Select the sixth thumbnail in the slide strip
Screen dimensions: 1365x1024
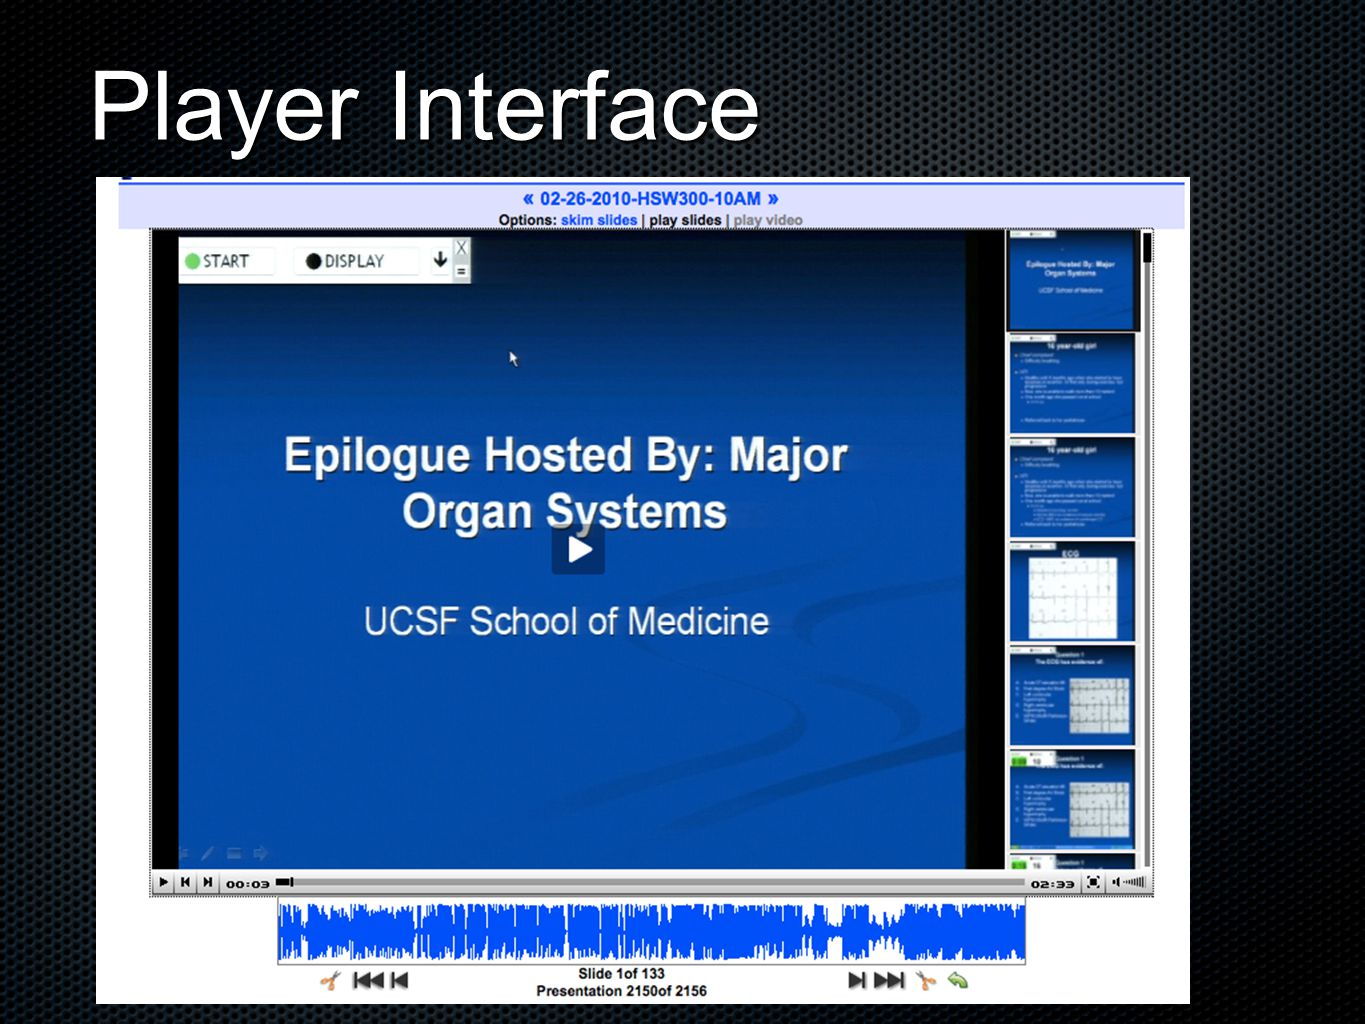point(1072,800)
